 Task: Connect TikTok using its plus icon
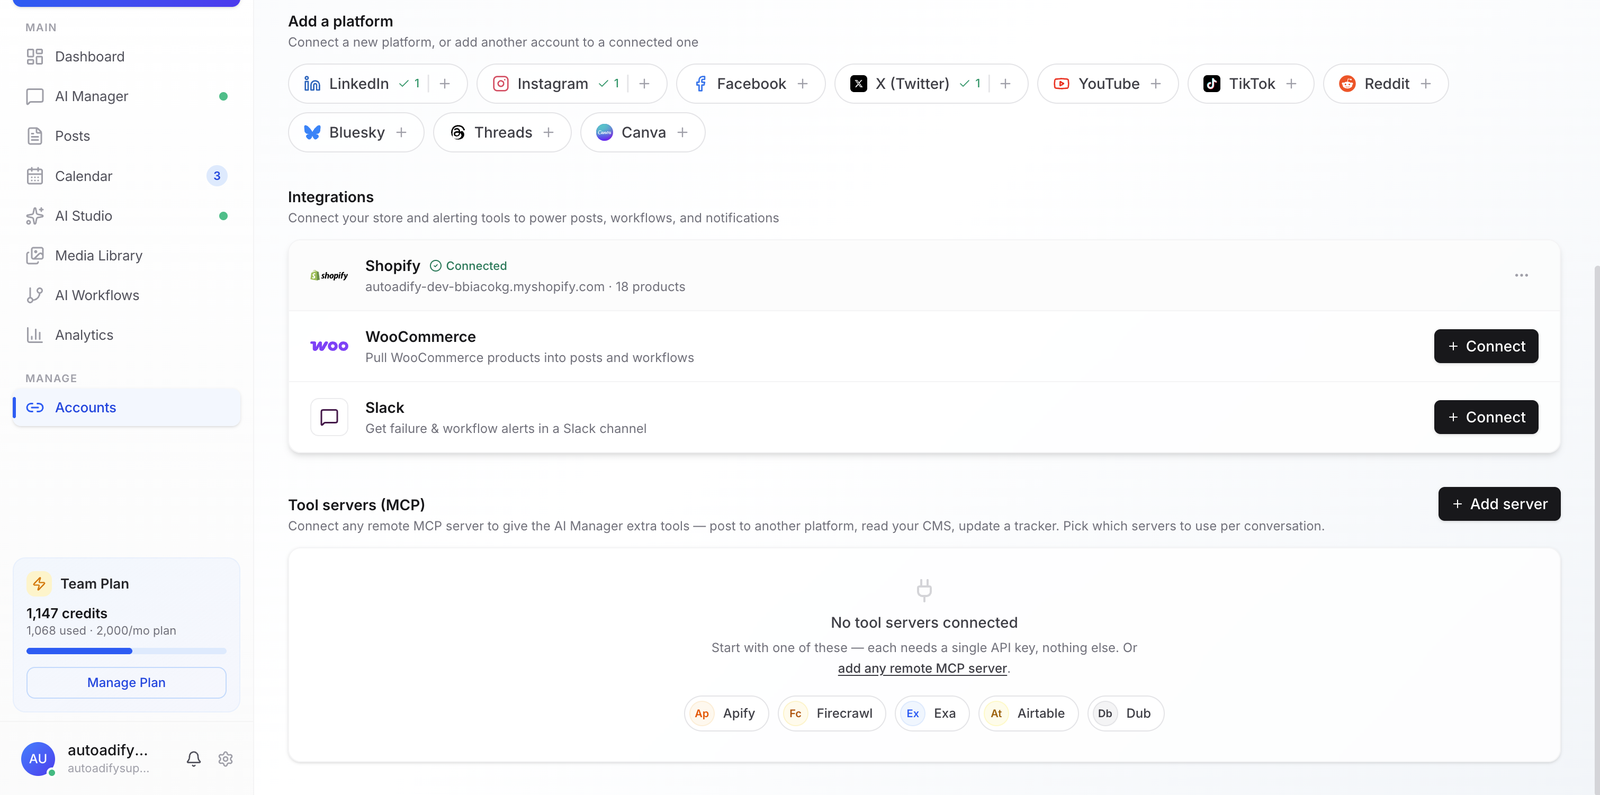tap(1292, 84)
